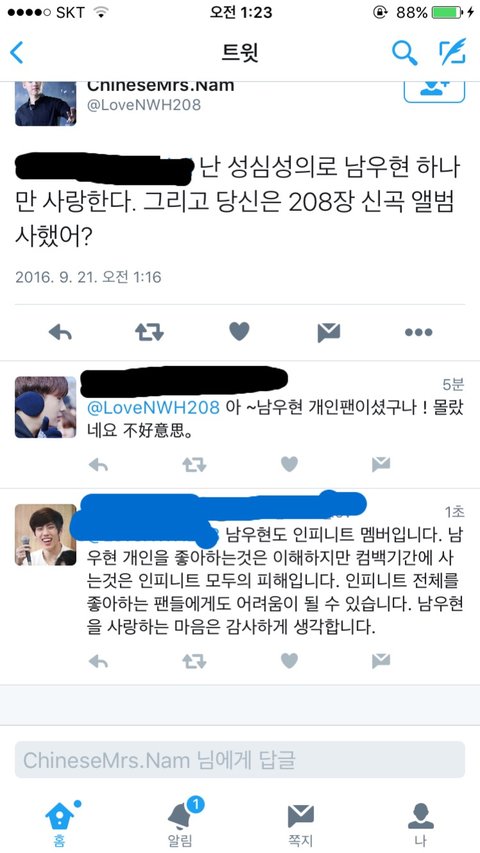Retweet the first reply about 개인팬

(x=194, y=464)
